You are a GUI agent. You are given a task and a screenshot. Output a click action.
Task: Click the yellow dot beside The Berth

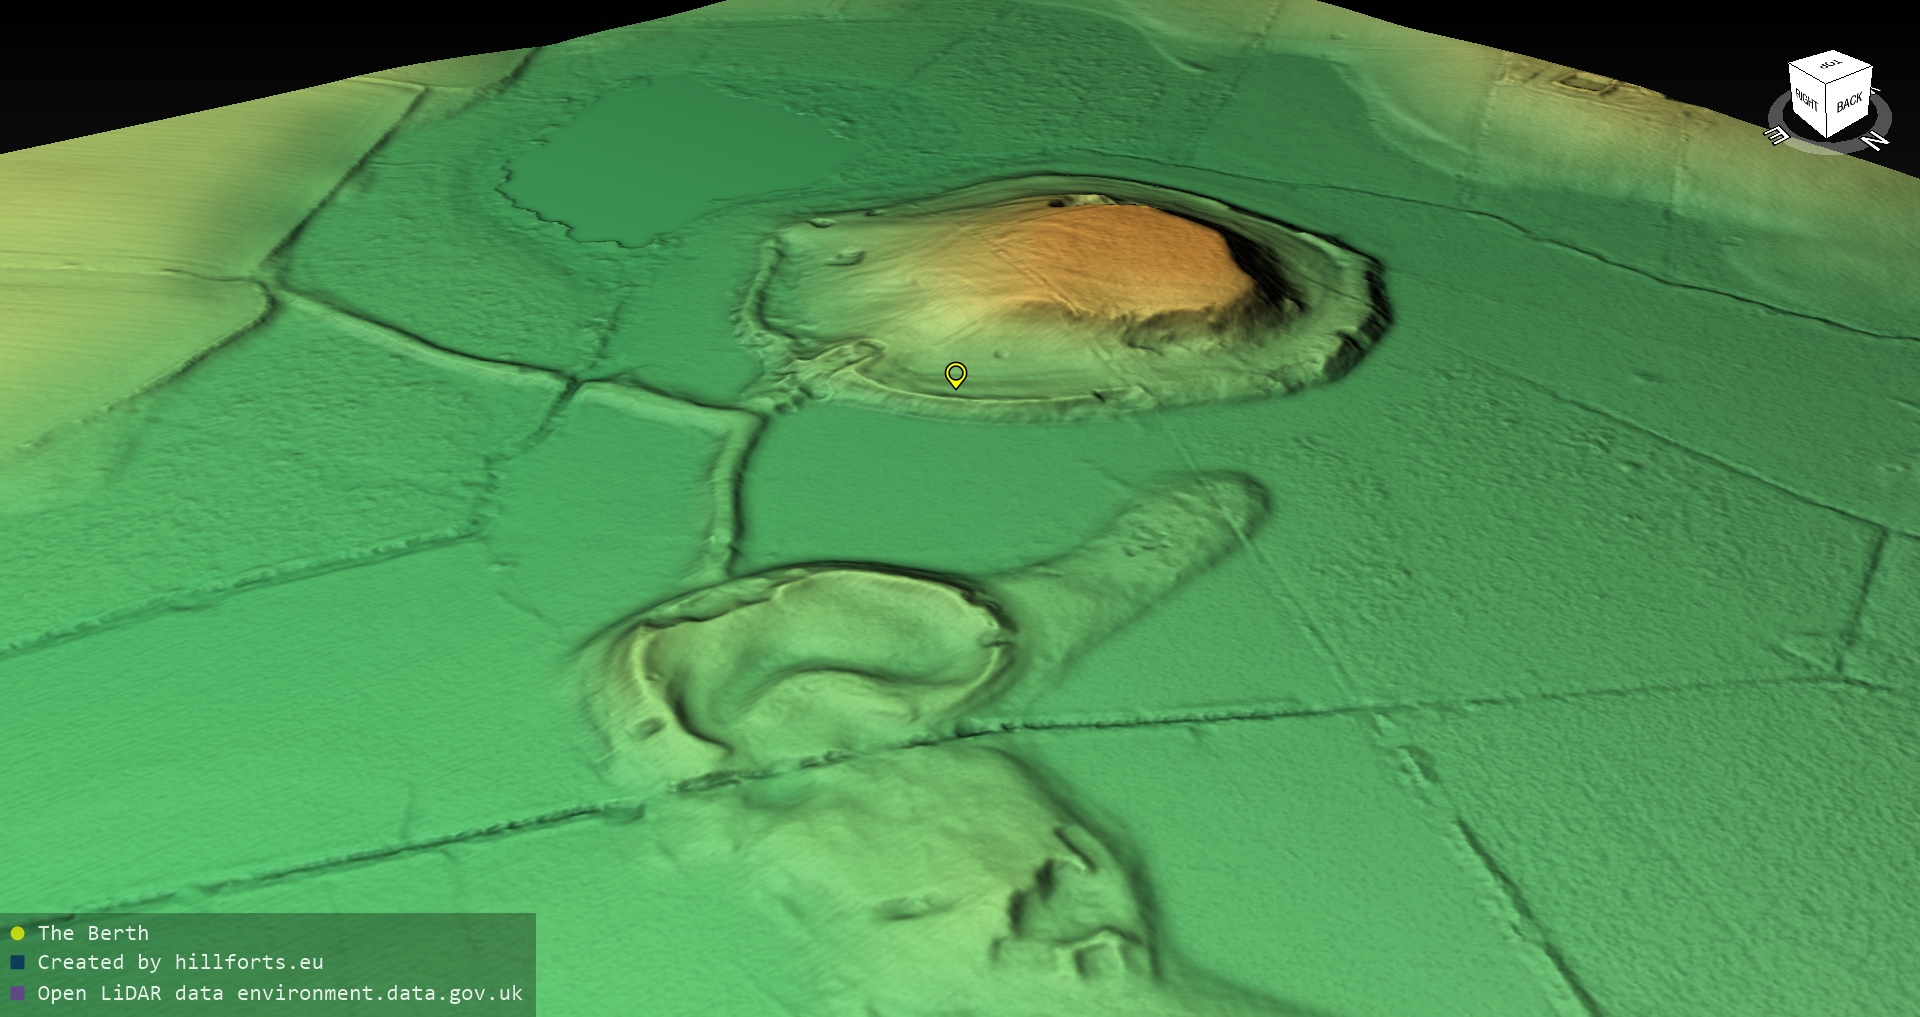pyautogui.click(x=17, y=934)
